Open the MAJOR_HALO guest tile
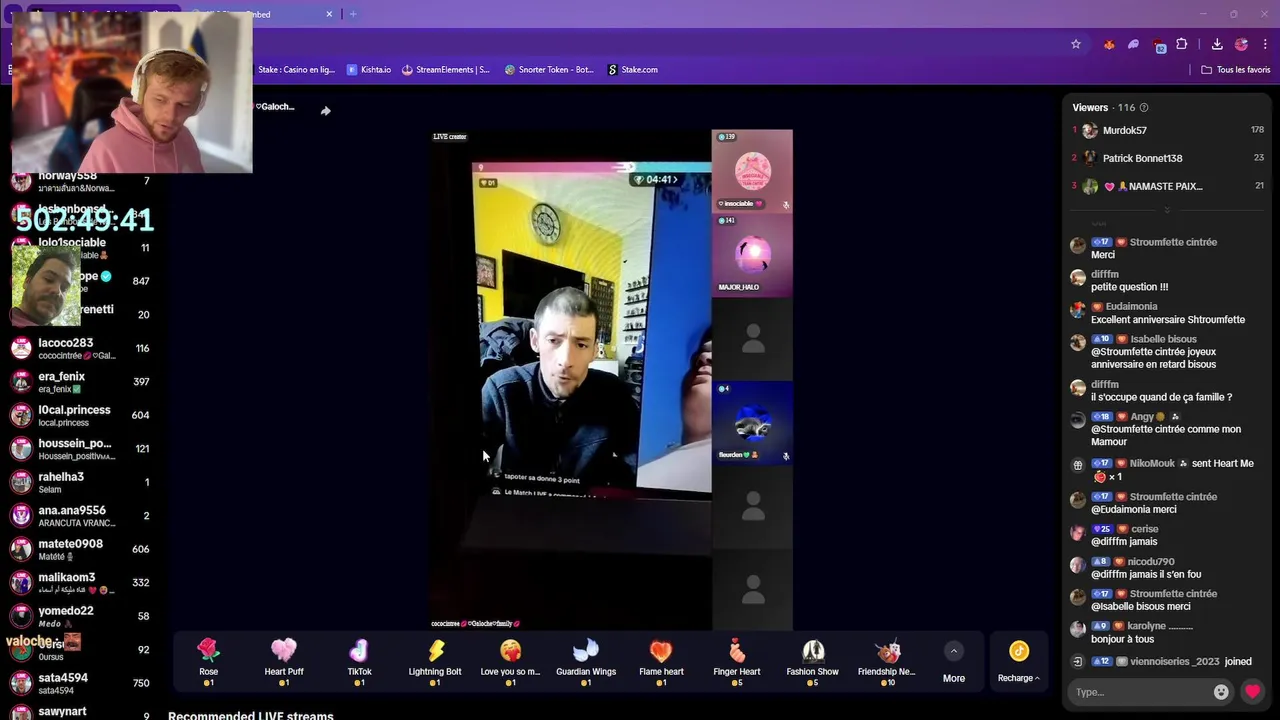The width and height of the screenshot is (1280, 720). pyautogui.click(x=752, y=255)
